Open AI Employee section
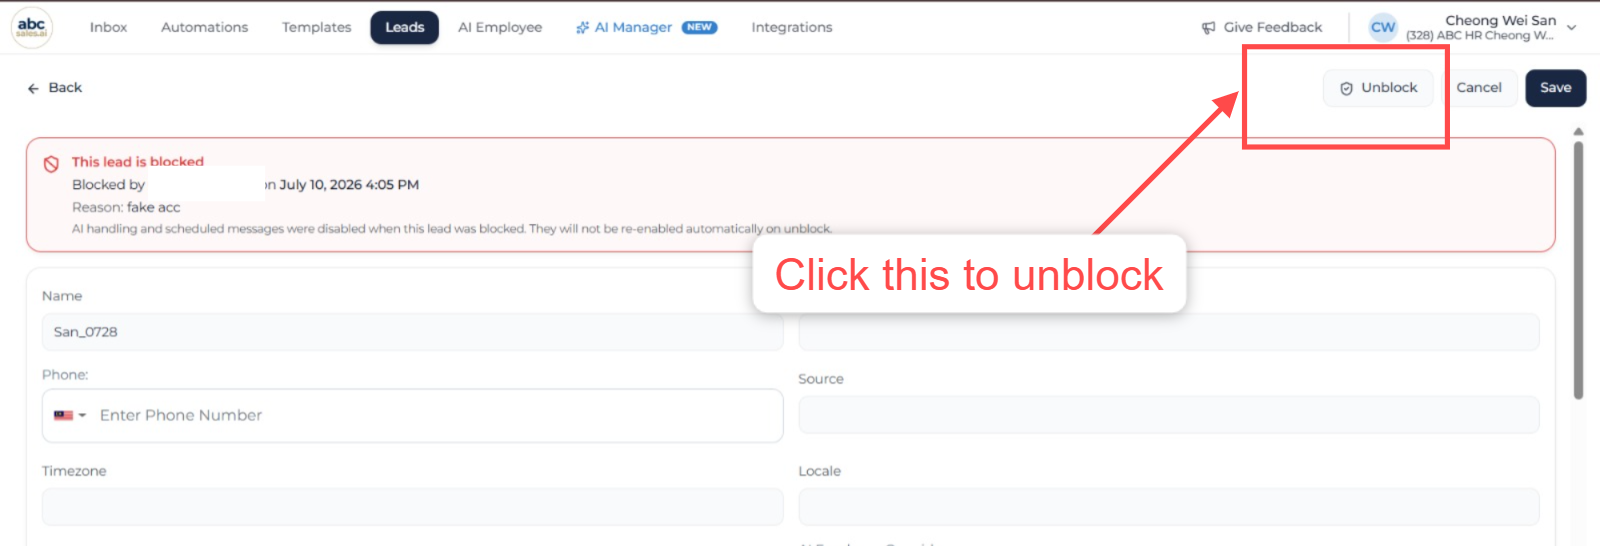 [x=500, y=27]
